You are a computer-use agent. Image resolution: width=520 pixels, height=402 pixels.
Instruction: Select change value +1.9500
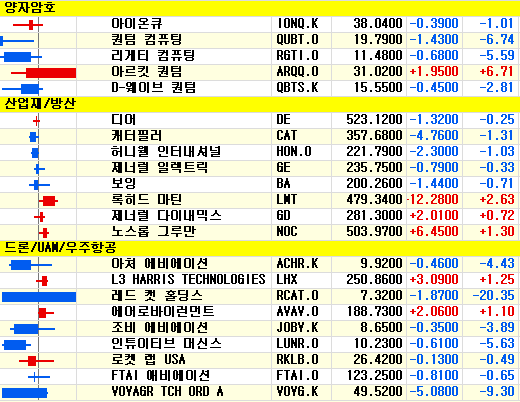[x=434, y=72]
